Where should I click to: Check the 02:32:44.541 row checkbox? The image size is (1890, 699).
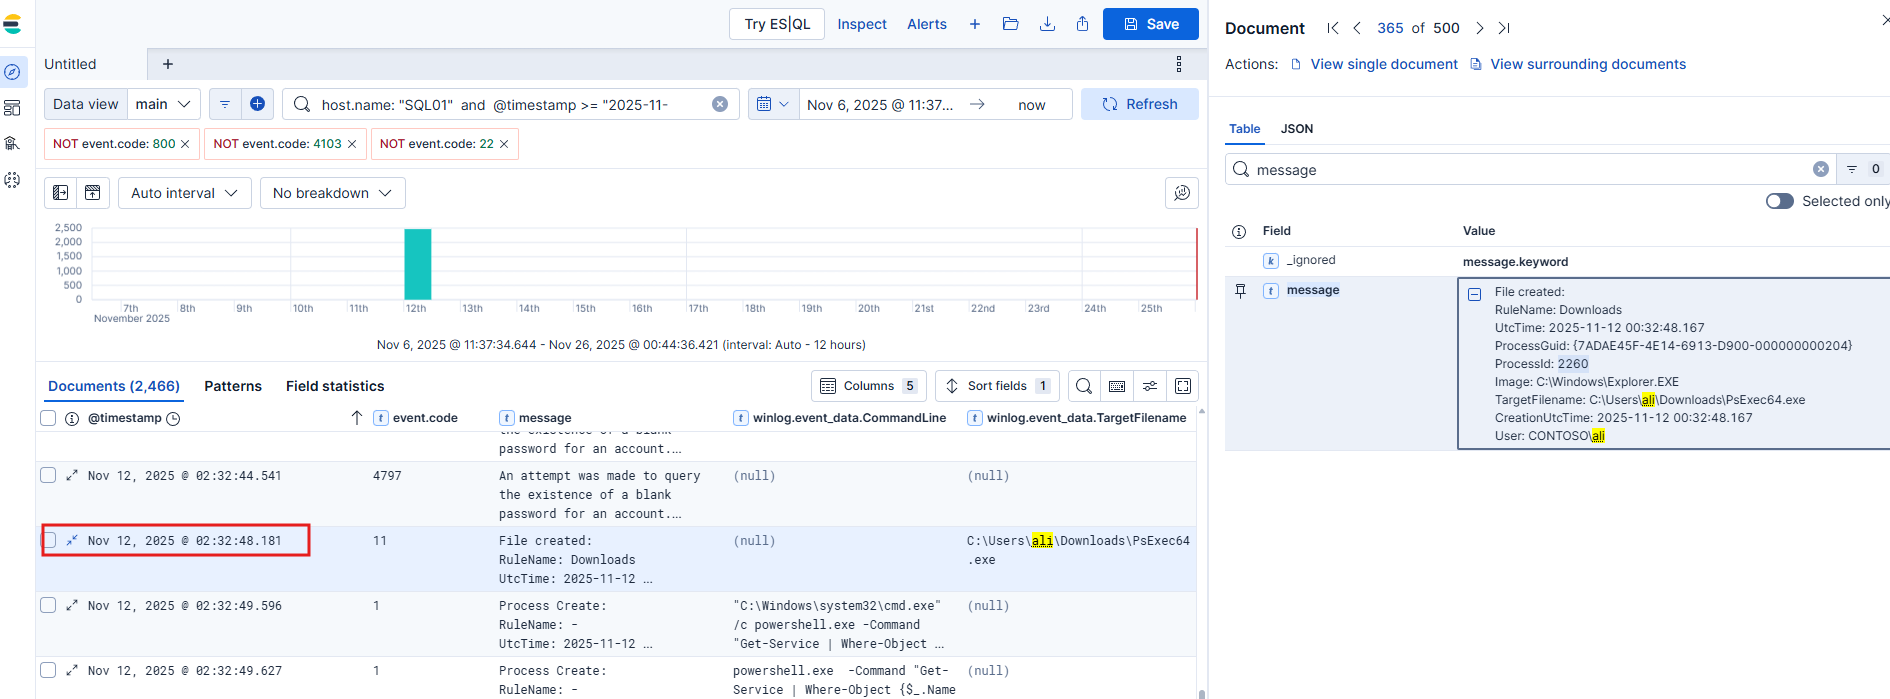click(x=48, y=475)
